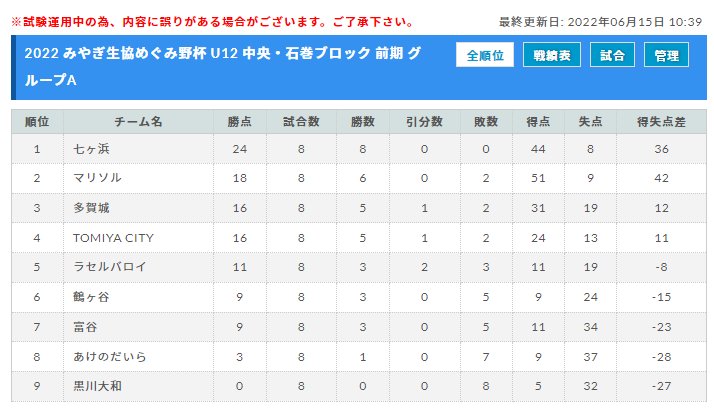Click the チーム名 column header
This screenshot has height=412, width=714.
pyautogui.click(x=138, y=122)
